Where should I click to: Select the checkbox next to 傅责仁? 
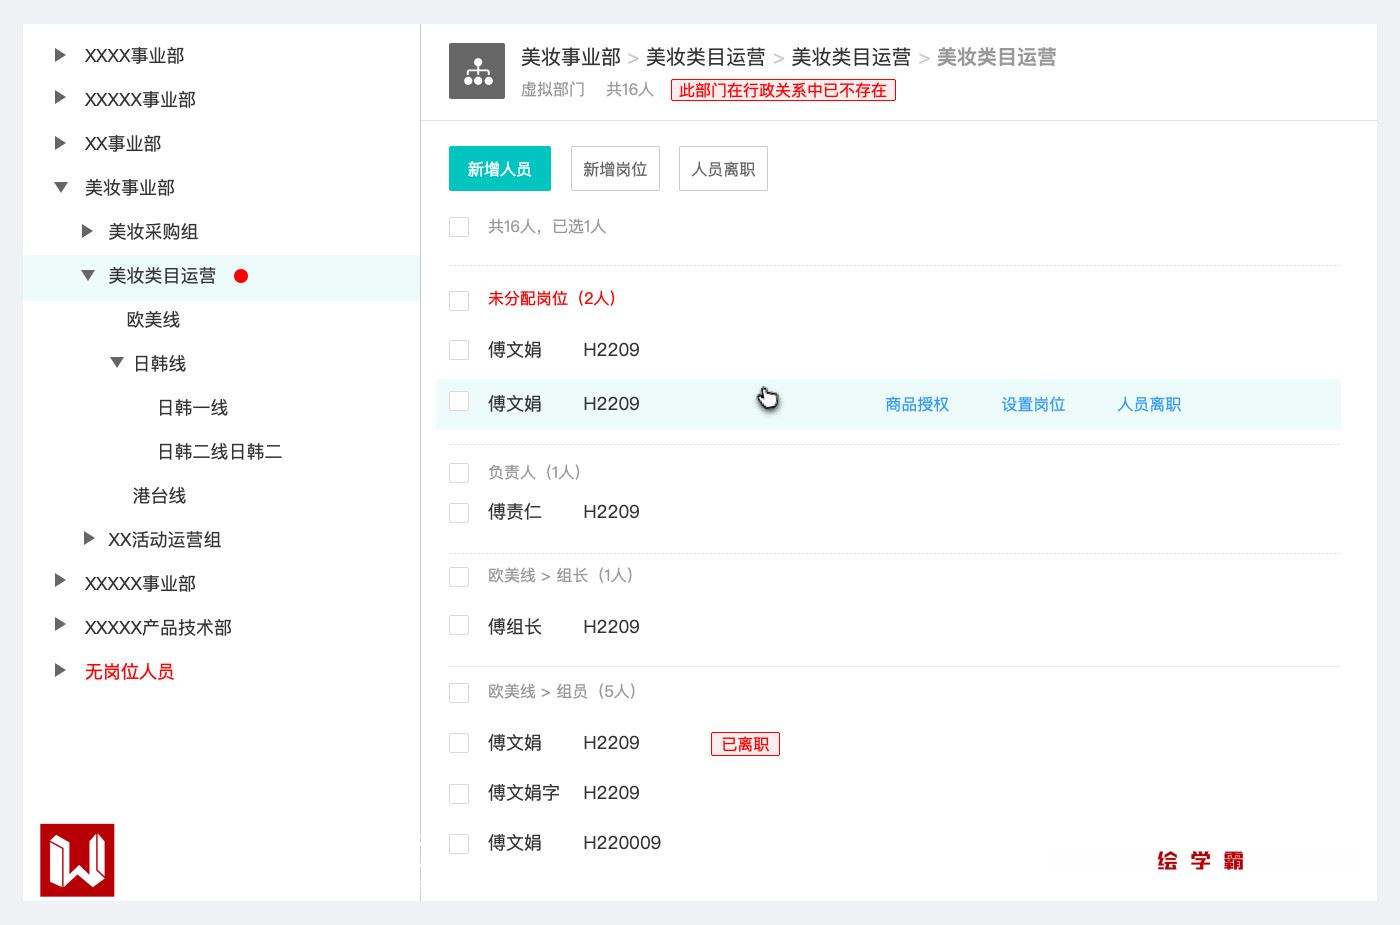[x=459, y=513]
